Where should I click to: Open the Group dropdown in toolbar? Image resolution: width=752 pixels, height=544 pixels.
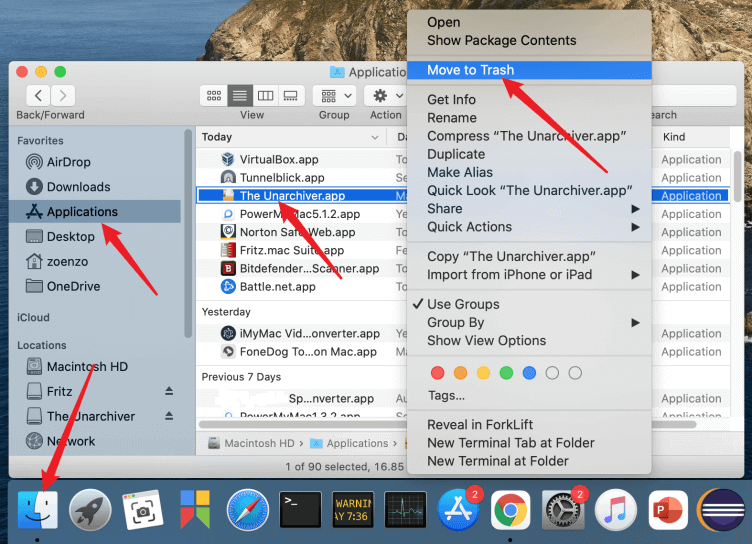pyautogui.click(x=334, y=95)
